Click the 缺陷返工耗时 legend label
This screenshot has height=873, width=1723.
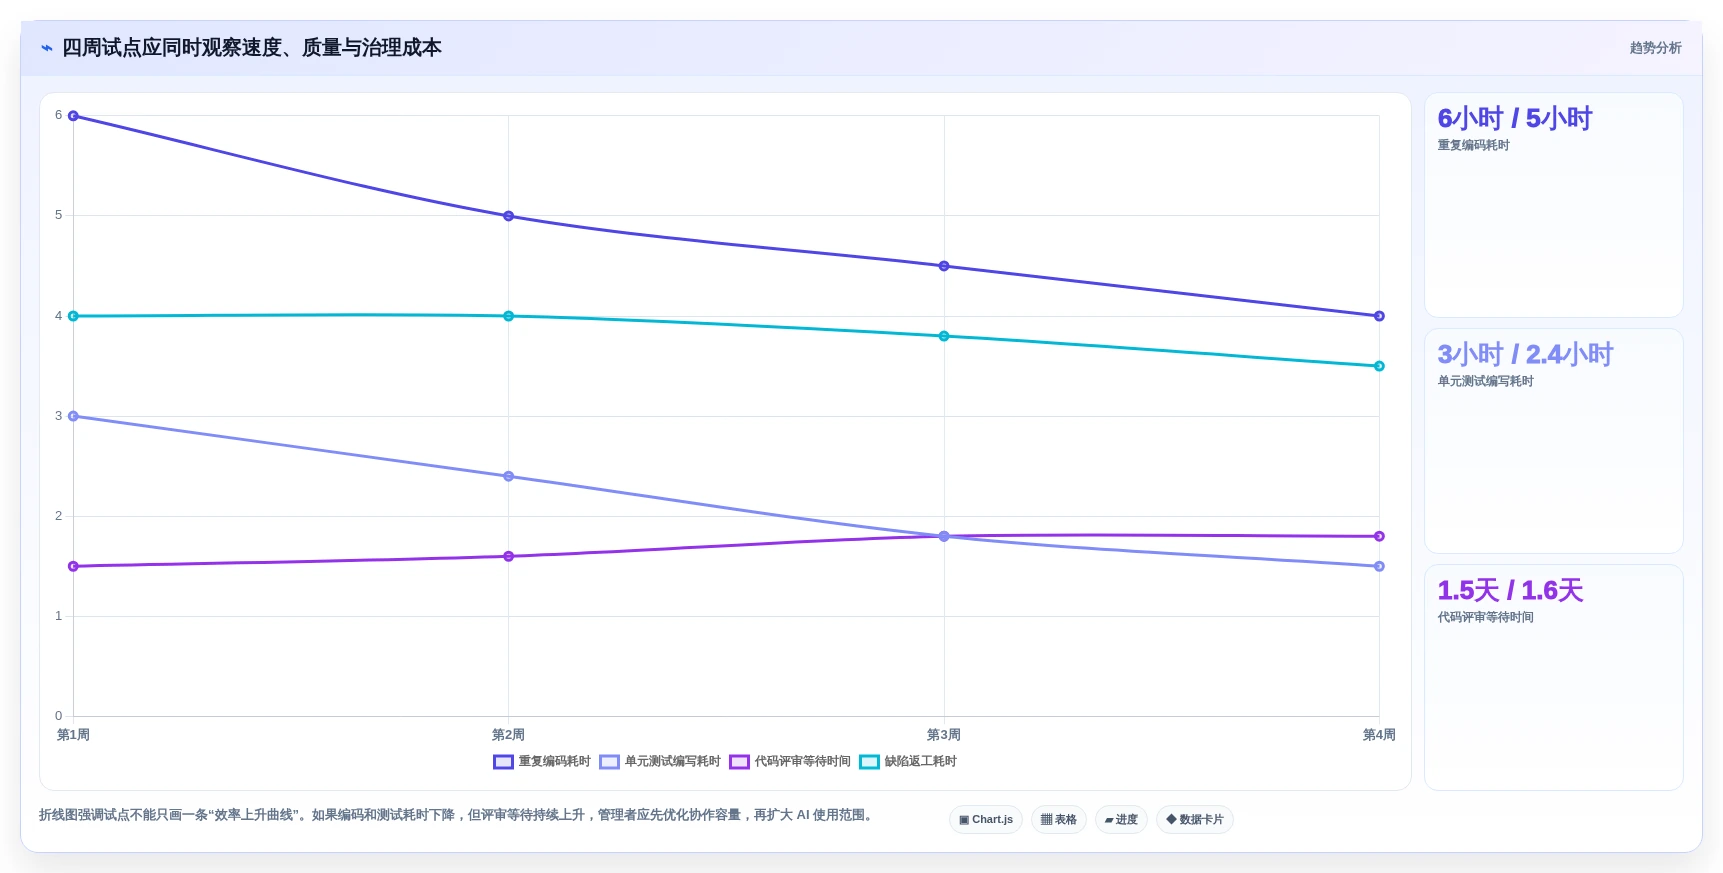coord(920,762)
